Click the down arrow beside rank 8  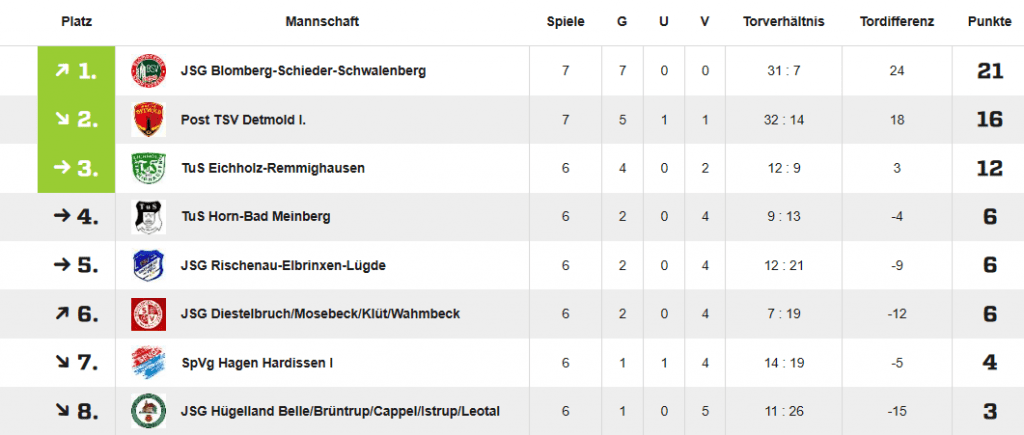tap(62, 410)
